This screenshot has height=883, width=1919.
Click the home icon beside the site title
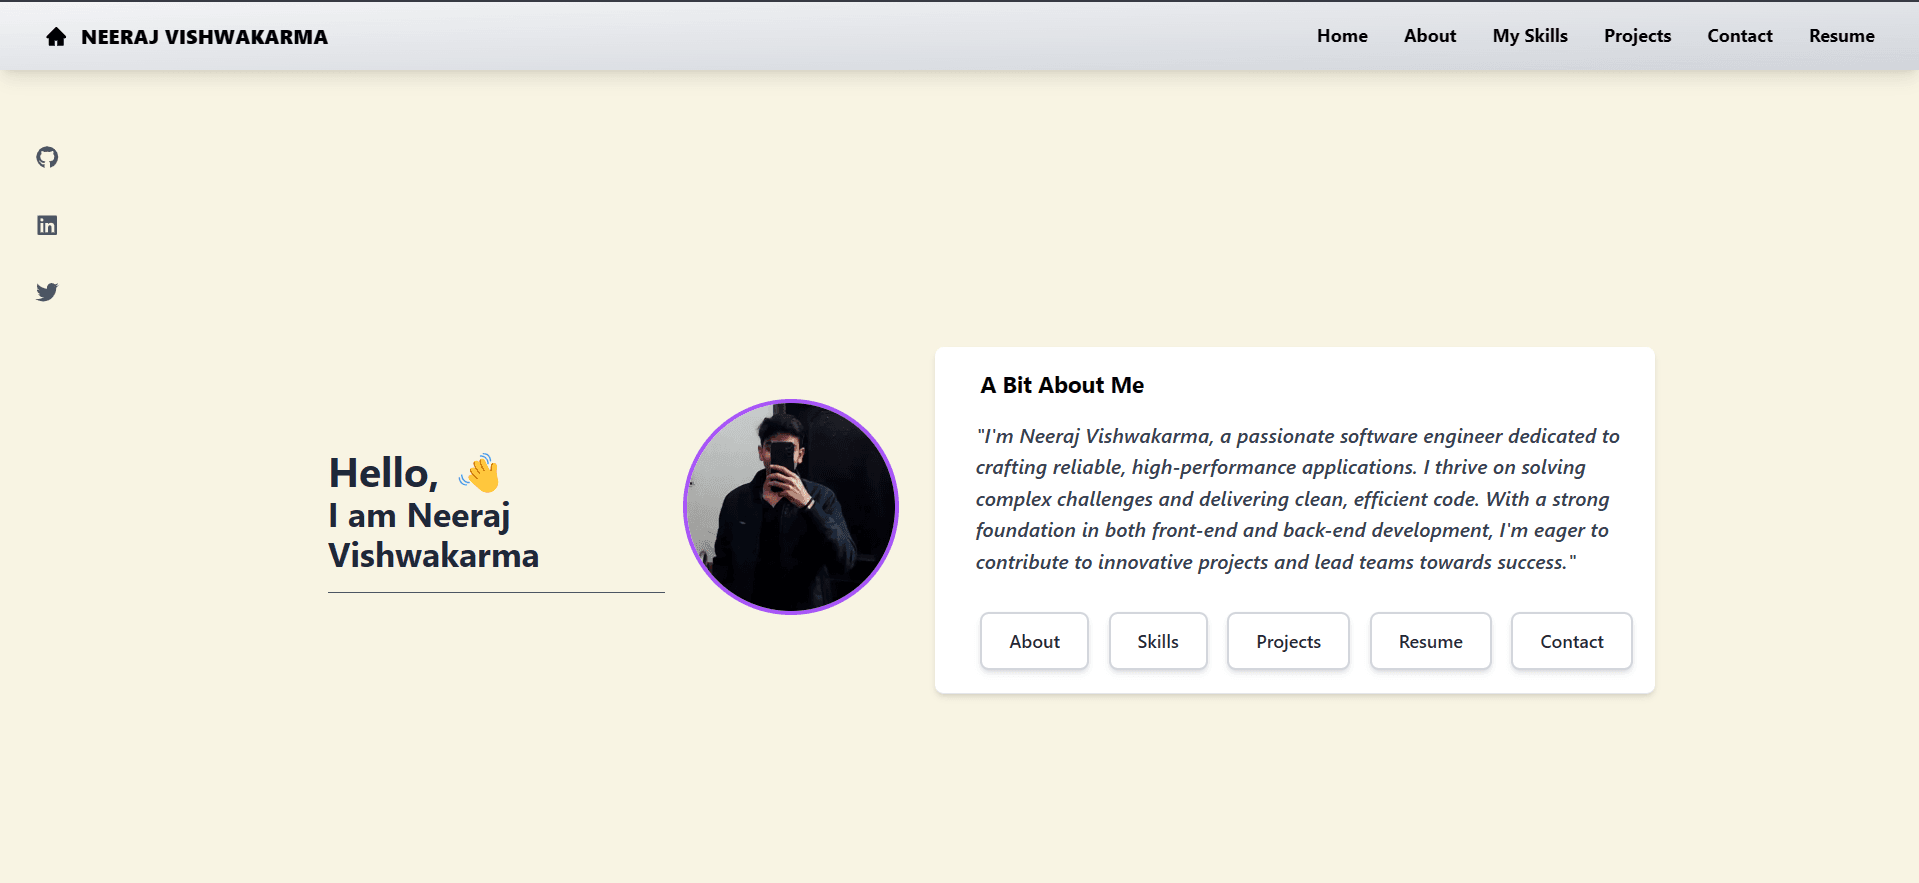tap(55, 36)
